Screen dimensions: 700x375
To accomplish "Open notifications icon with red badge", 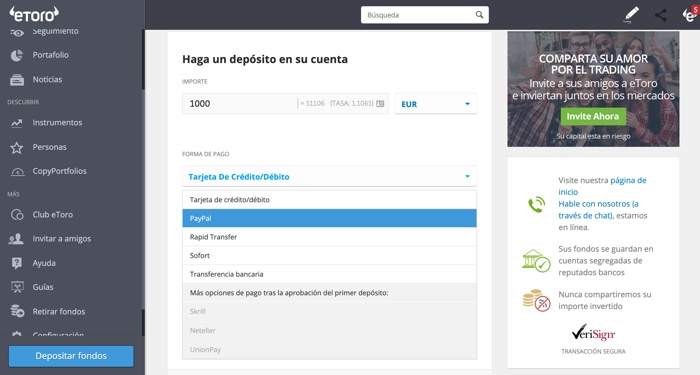I will click(x=690, y=14).
